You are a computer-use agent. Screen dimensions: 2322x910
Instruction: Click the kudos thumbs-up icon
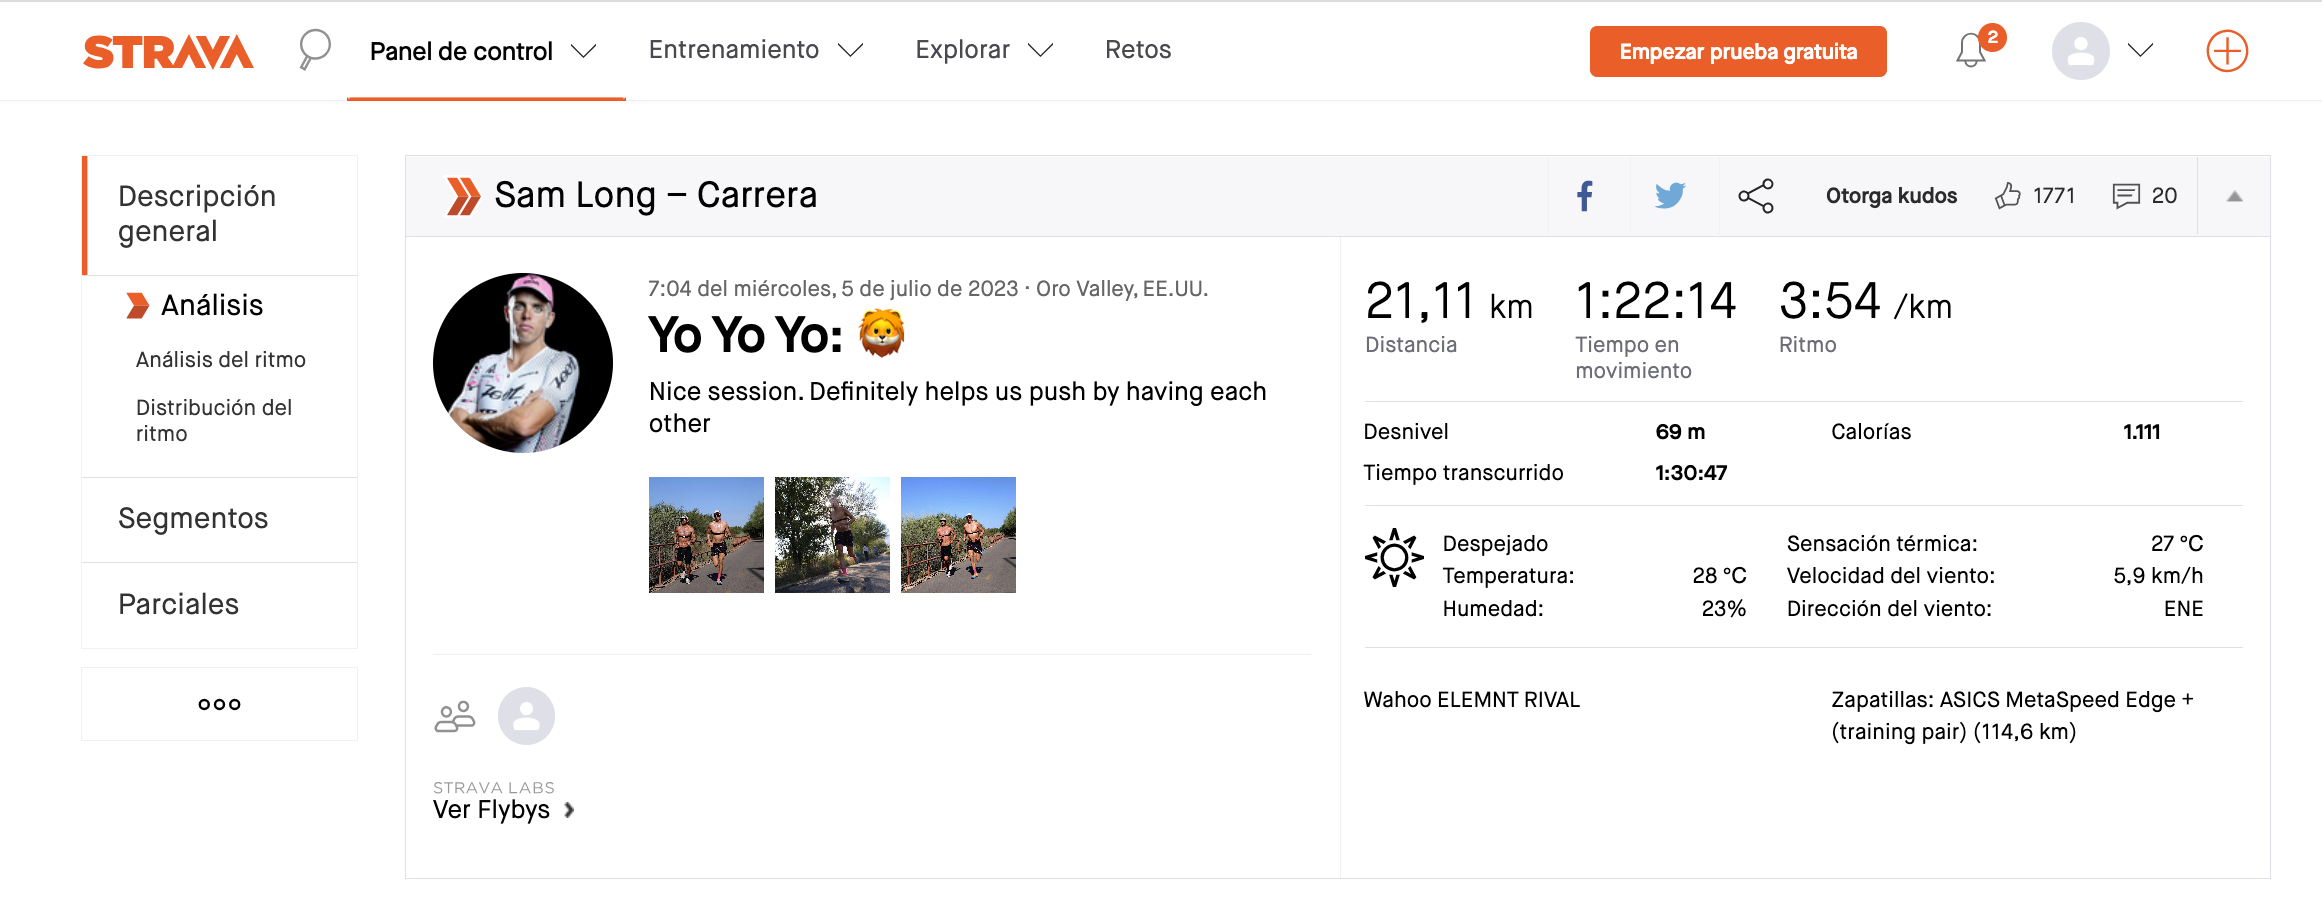pyautogui.click(x=2008, y=196)
